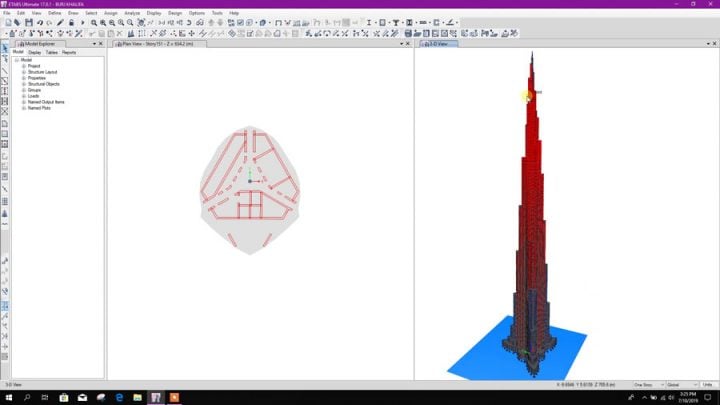This screenshot has height=405, width=720.
Task: Open Microsoft Edge from taskbar
Action: pyautogui.click(x=119, y=398)
